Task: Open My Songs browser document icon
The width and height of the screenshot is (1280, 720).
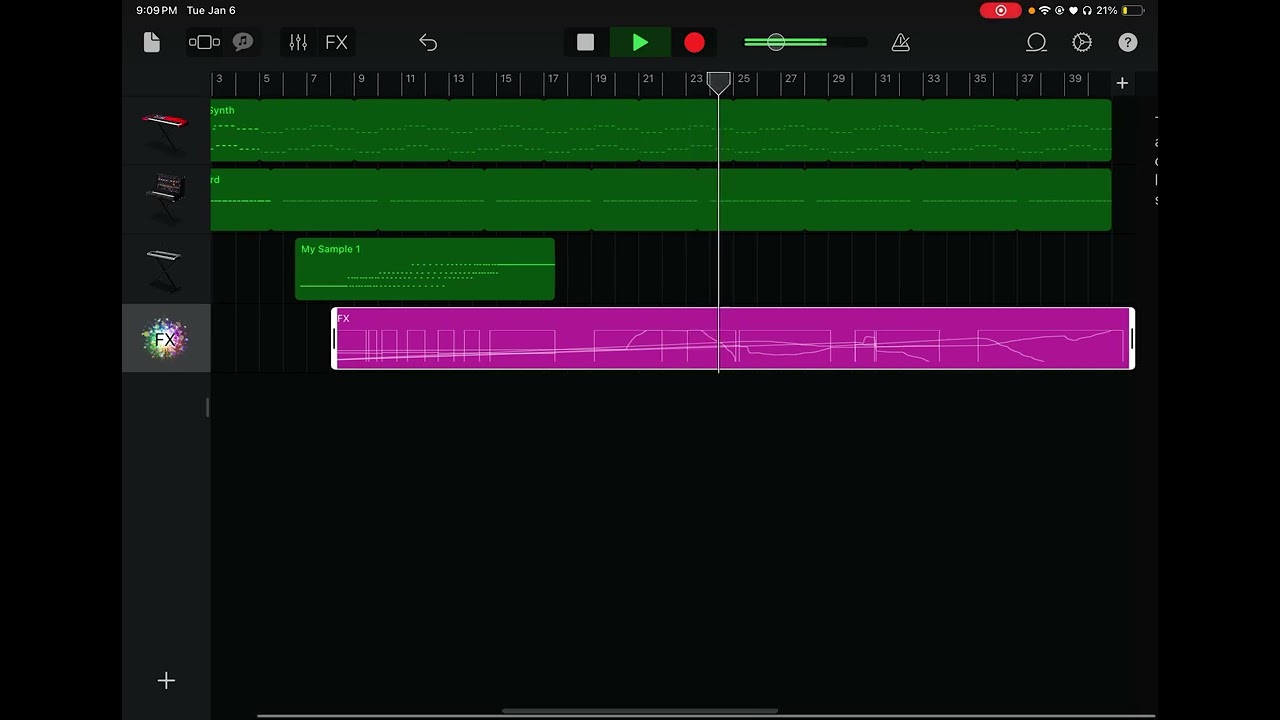Action: tap(151, 42)
